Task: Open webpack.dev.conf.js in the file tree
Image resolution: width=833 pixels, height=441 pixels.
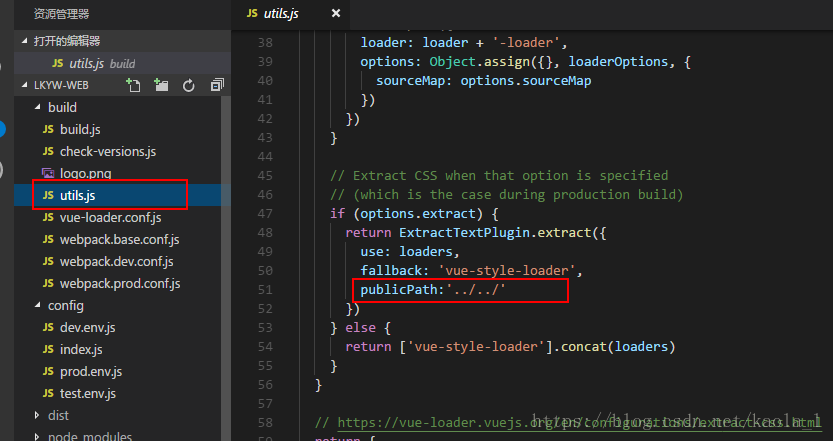Action: tap(108, 261)
